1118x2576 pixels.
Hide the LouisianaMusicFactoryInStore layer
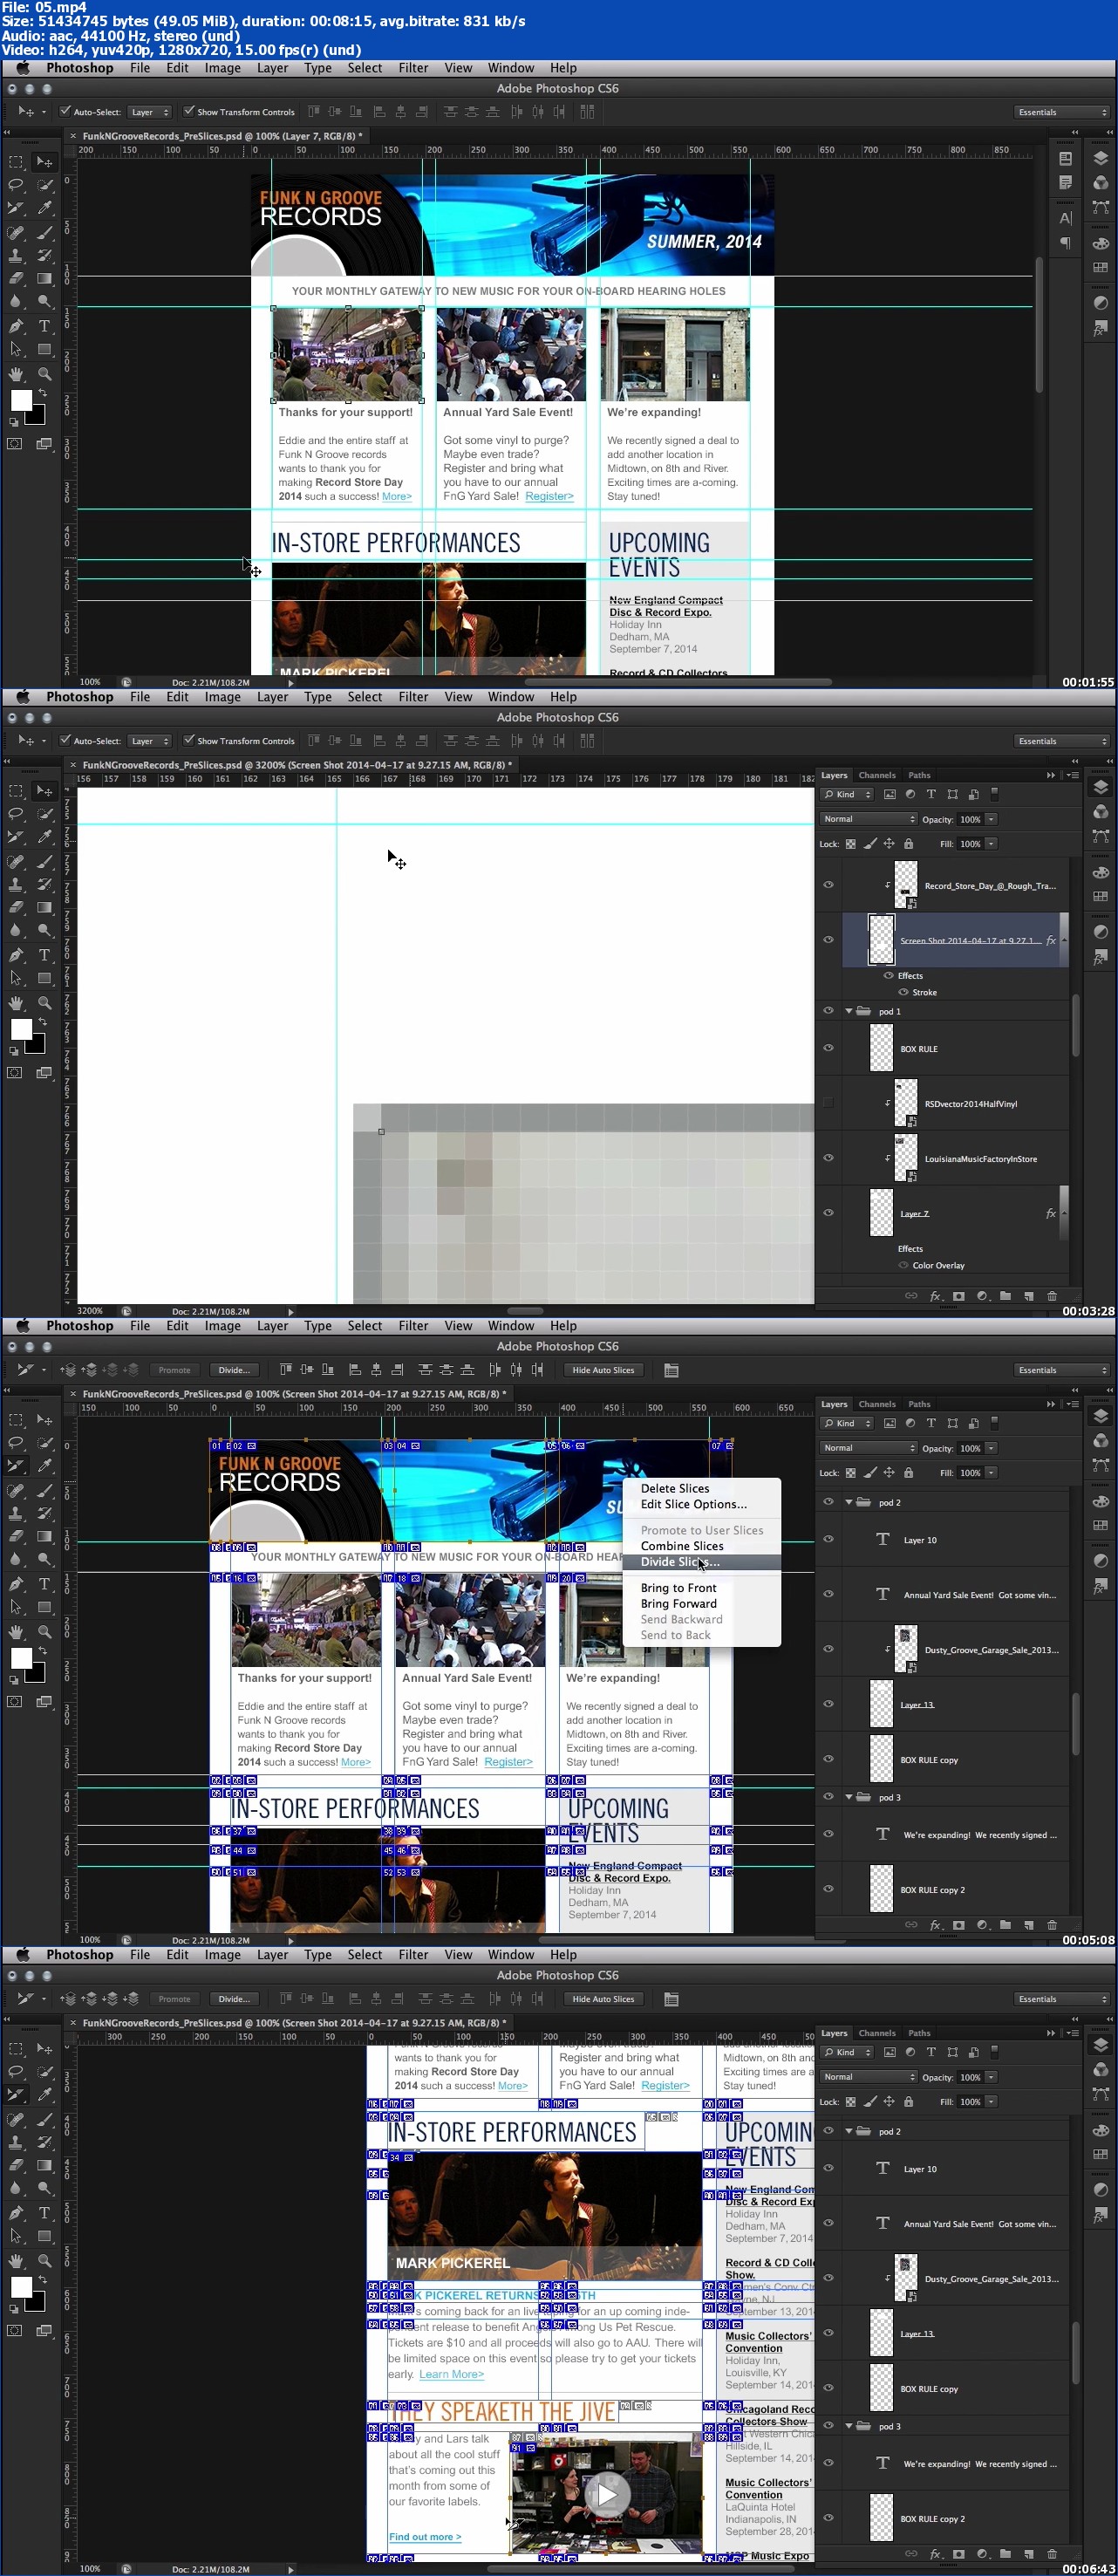[828, 1158]
